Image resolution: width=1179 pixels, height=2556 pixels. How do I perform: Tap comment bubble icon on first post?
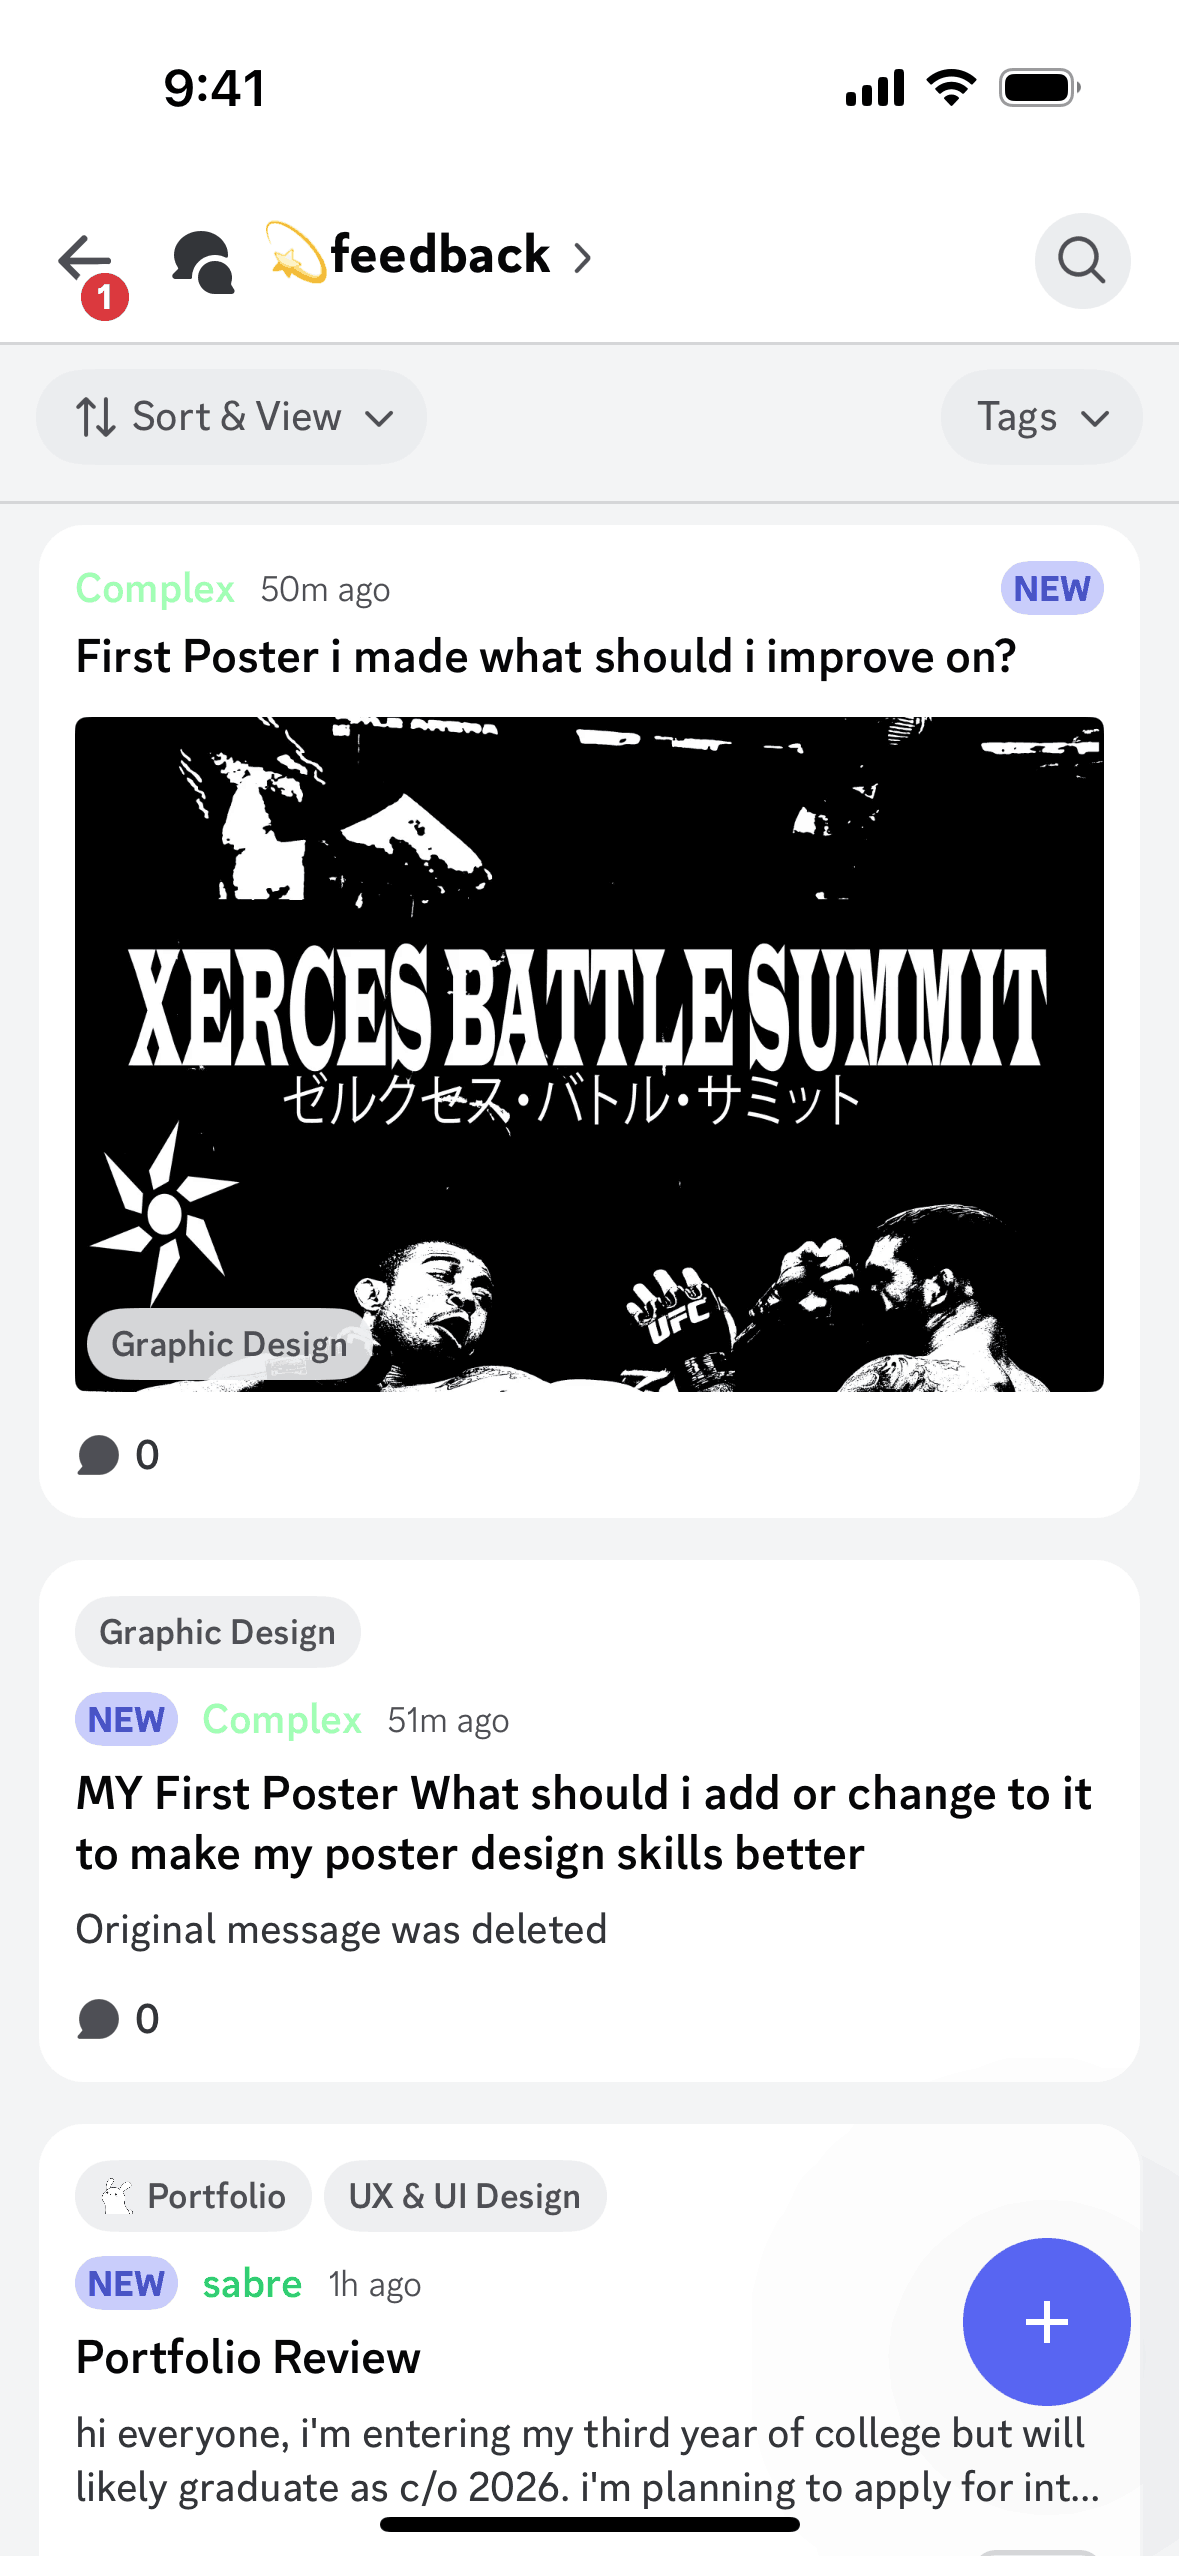point(98,1455)
